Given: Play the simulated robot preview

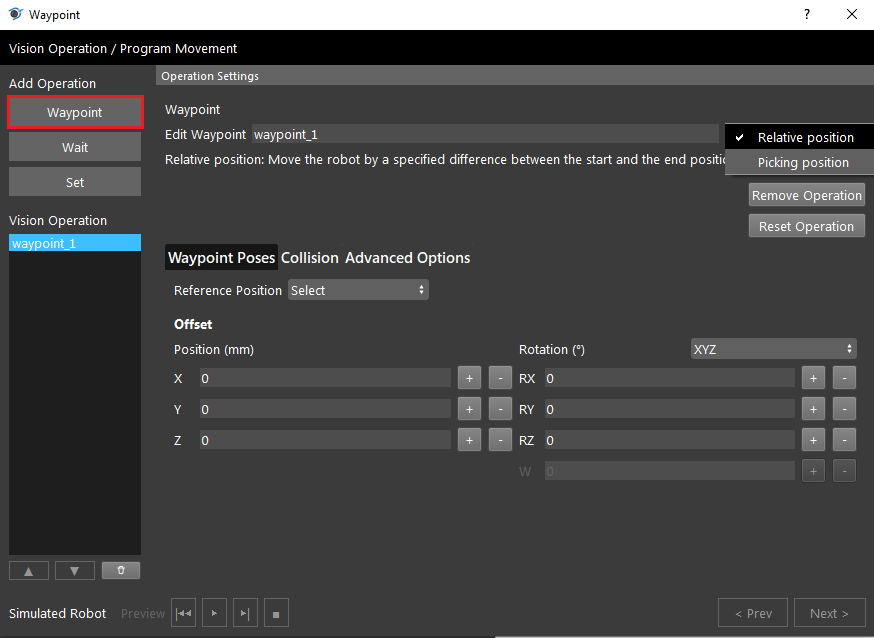Looking at the screenshot, I should pyautogui.click(x=215, y=613).
